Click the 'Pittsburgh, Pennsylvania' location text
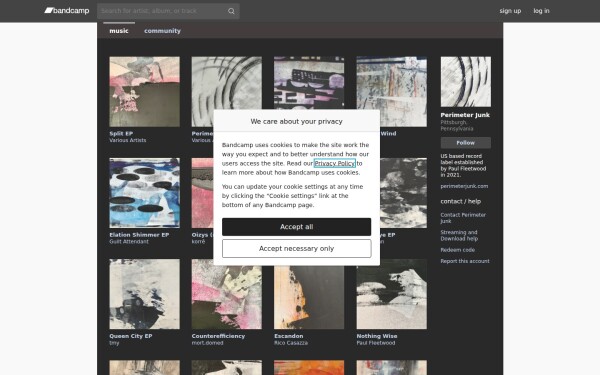Screen dimensions: 600x375 pos(457,126)
